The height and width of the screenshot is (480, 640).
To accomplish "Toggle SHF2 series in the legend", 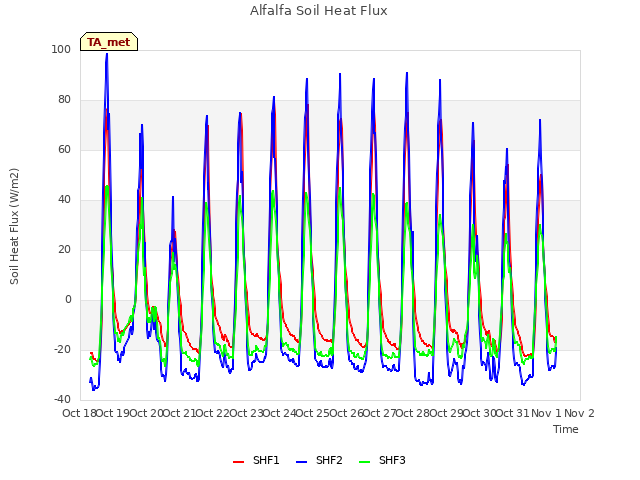I will (x=319, y=460).
